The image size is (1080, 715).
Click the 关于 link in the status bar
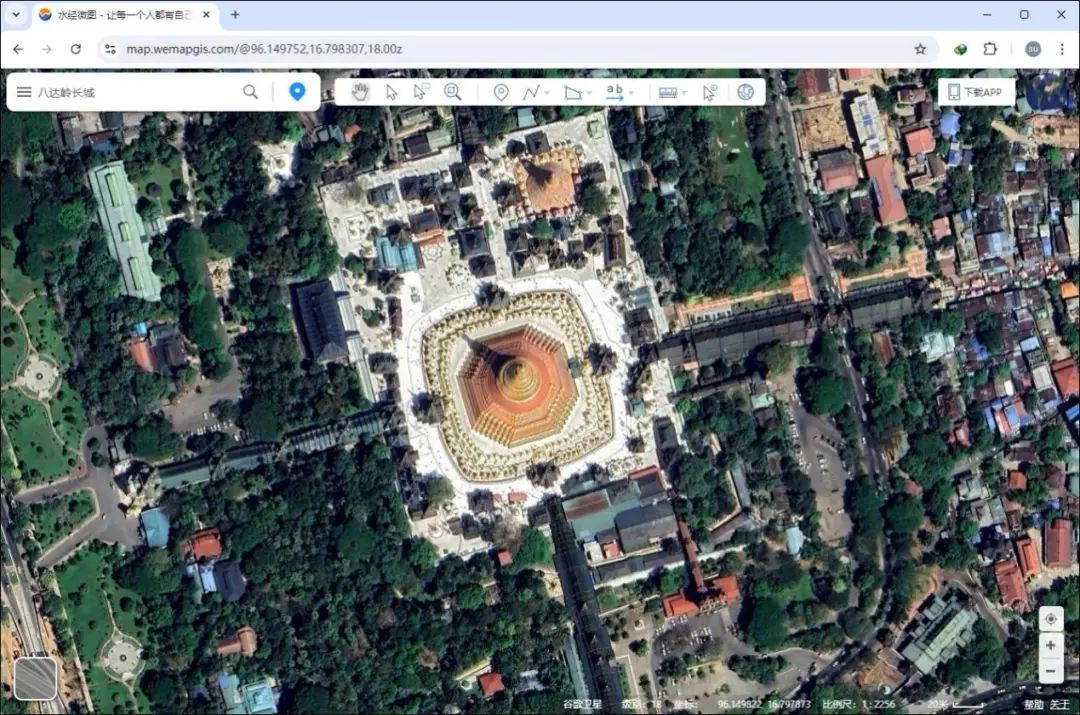[x=1059, y=705]
